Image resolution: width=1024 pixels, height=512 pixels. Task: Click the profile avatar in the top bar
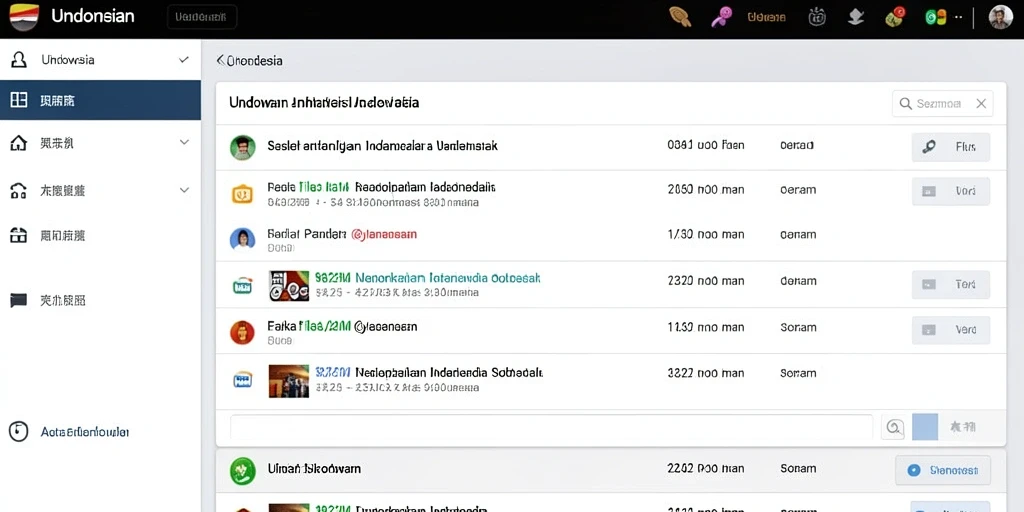tap(1000, 17)
